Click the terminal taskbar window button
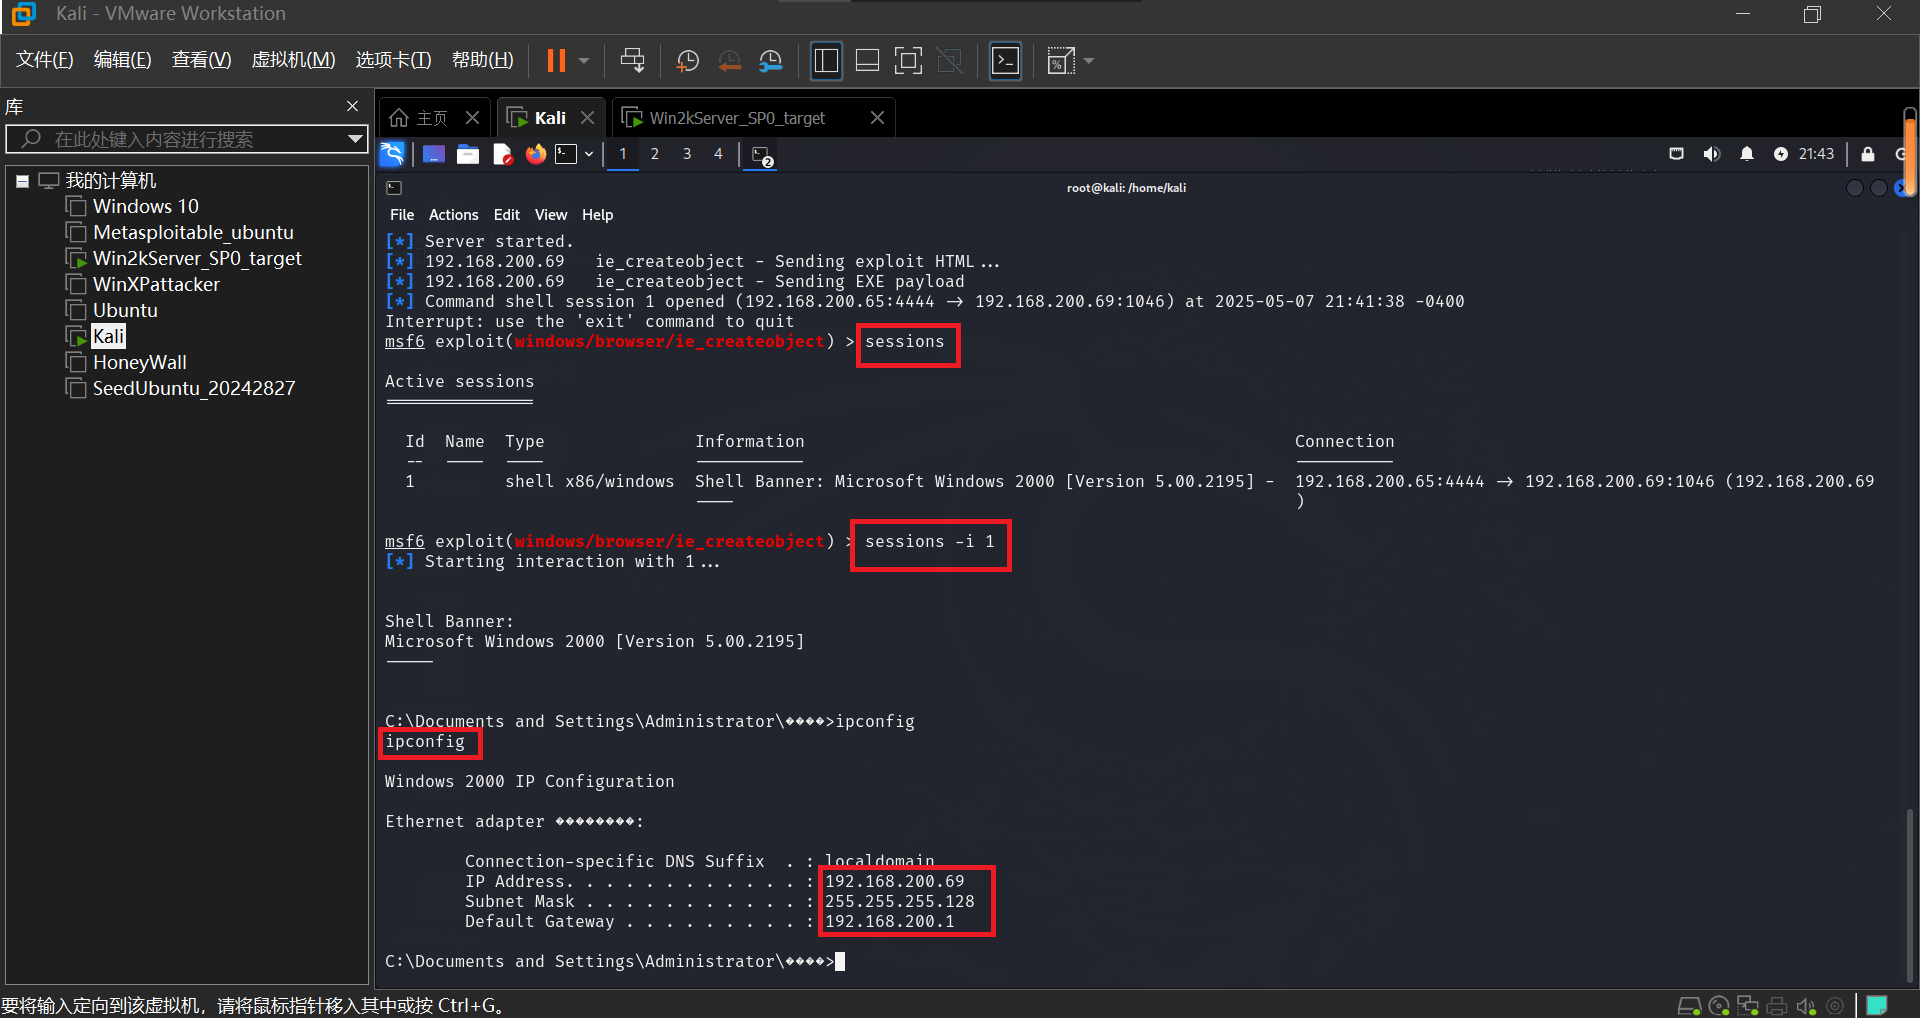The image size is (1920, 1018). coord(762,155)
